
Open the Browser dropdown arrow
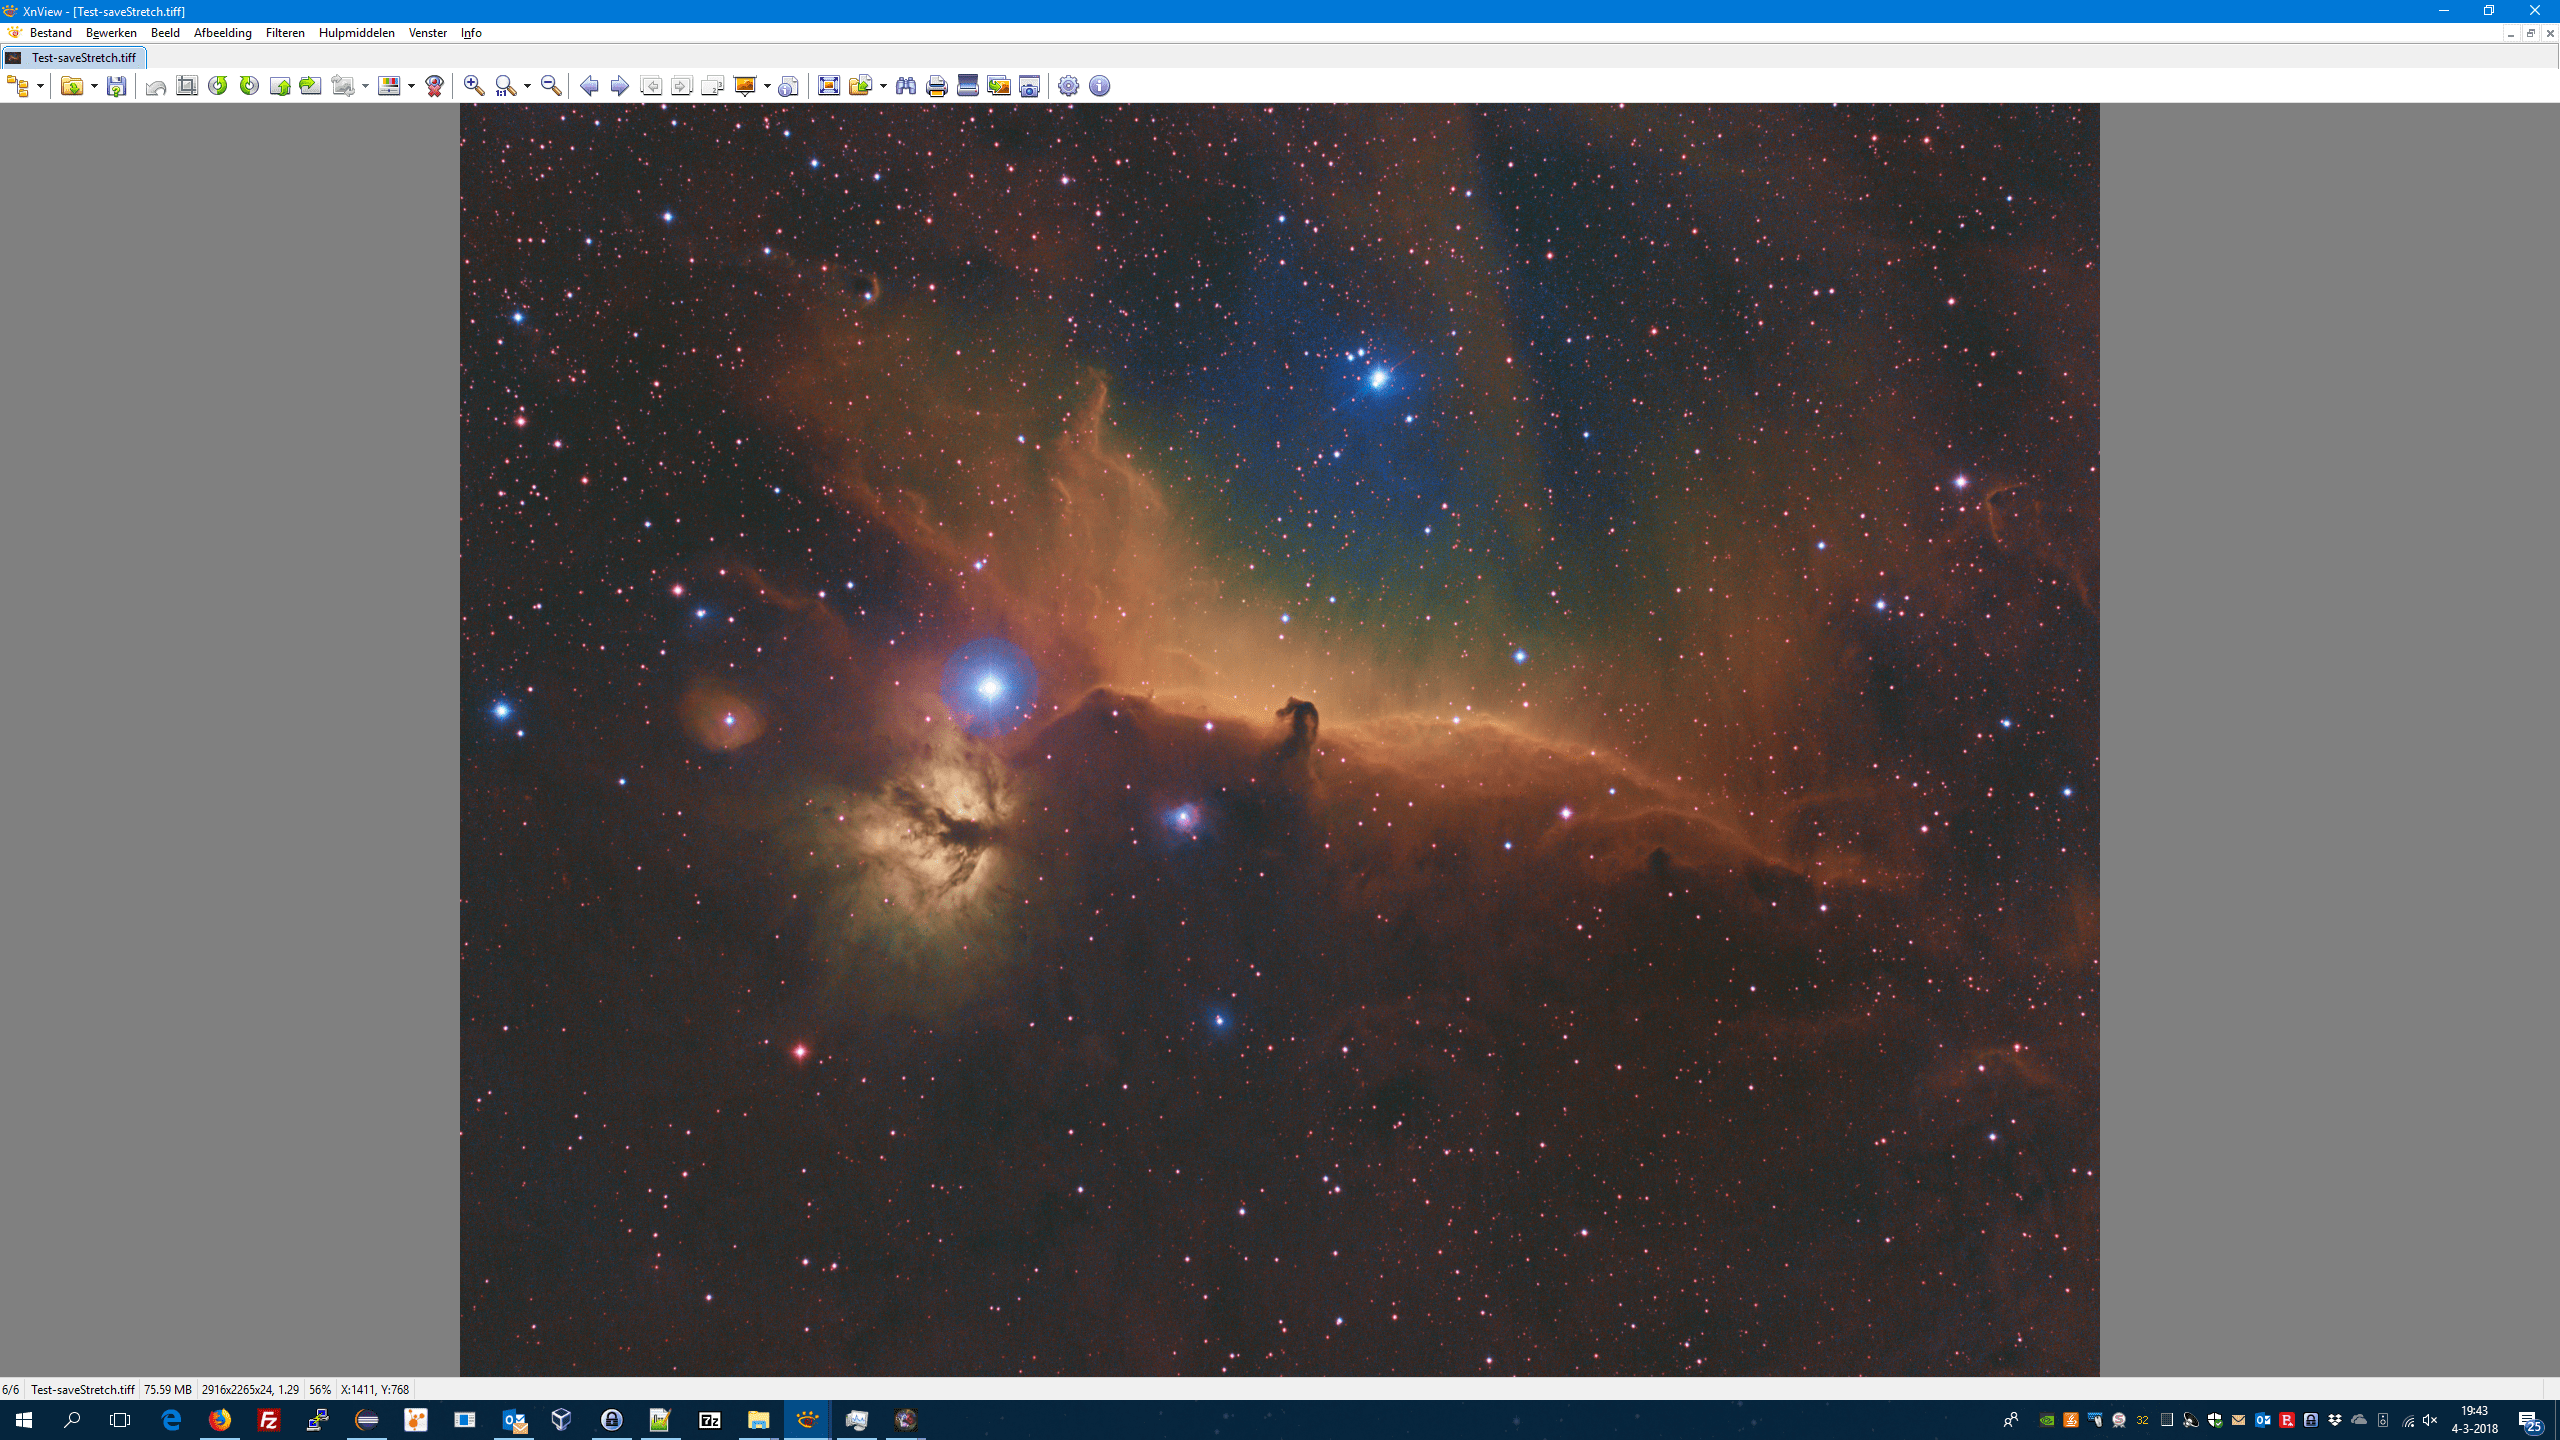[x=40, y=86]
